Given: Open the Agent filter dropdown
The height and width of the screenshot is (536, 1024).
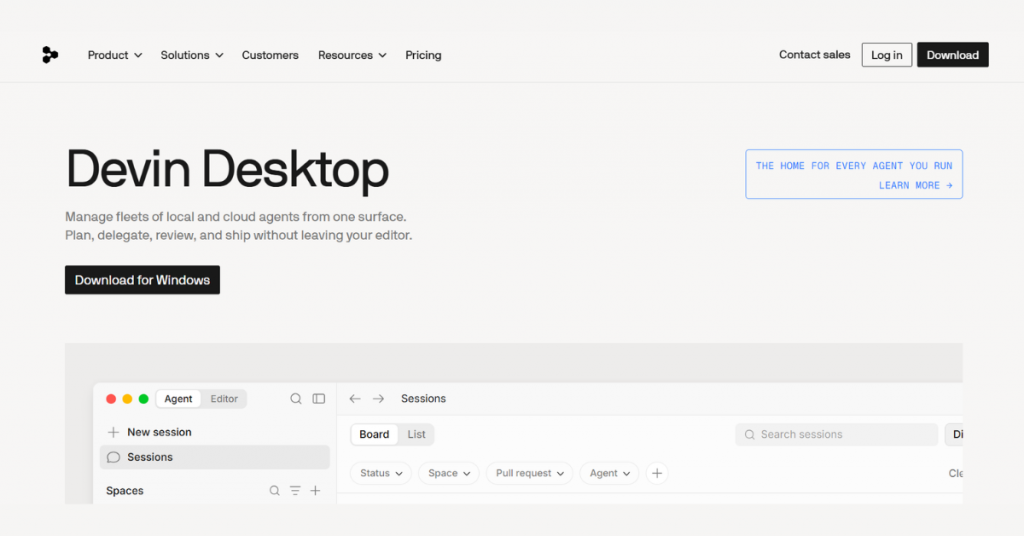Looking at the screenshot, I should click(609, 473).
